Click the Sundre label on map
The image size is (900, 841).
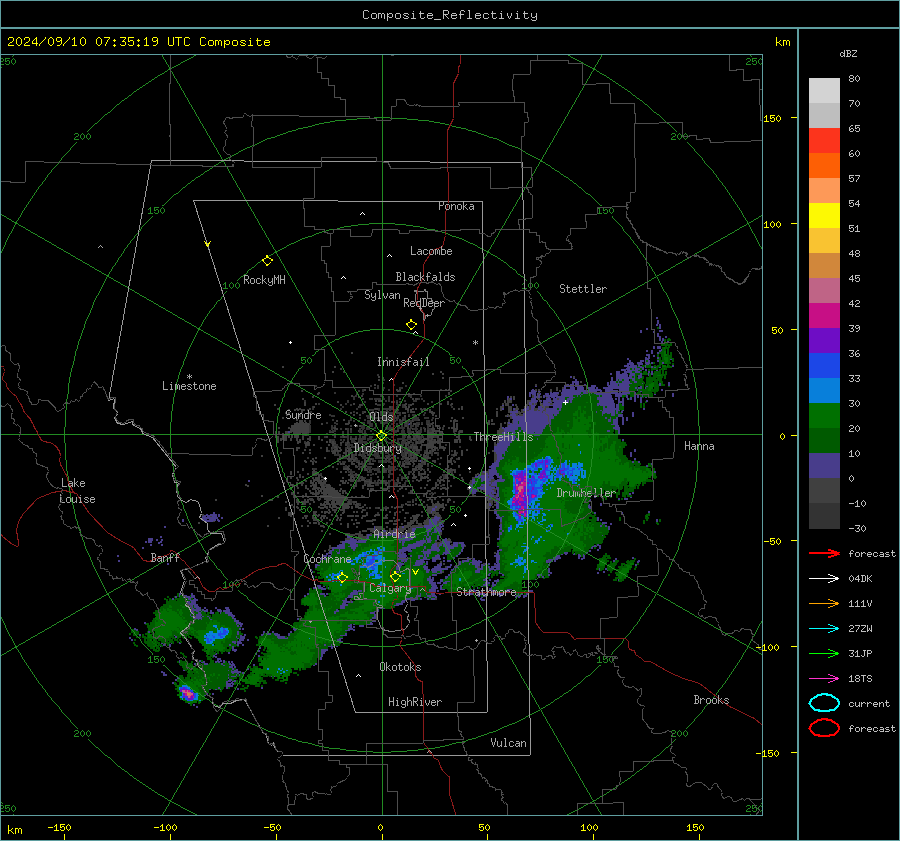pos(303,414)
